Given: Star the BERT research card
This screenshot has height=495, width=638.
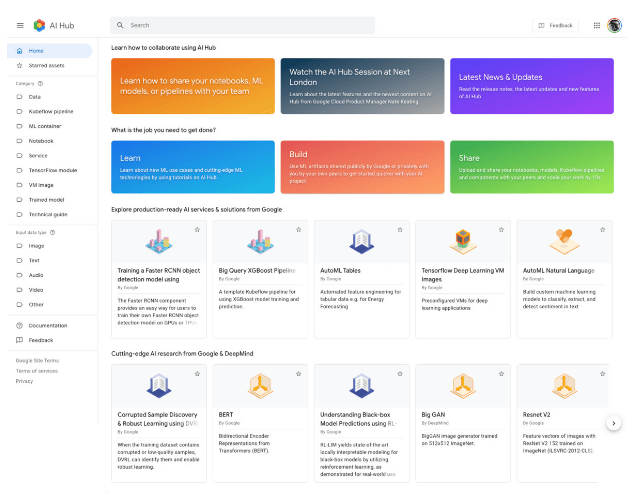Looking at the screenshot, I should [x=298, y=373].
